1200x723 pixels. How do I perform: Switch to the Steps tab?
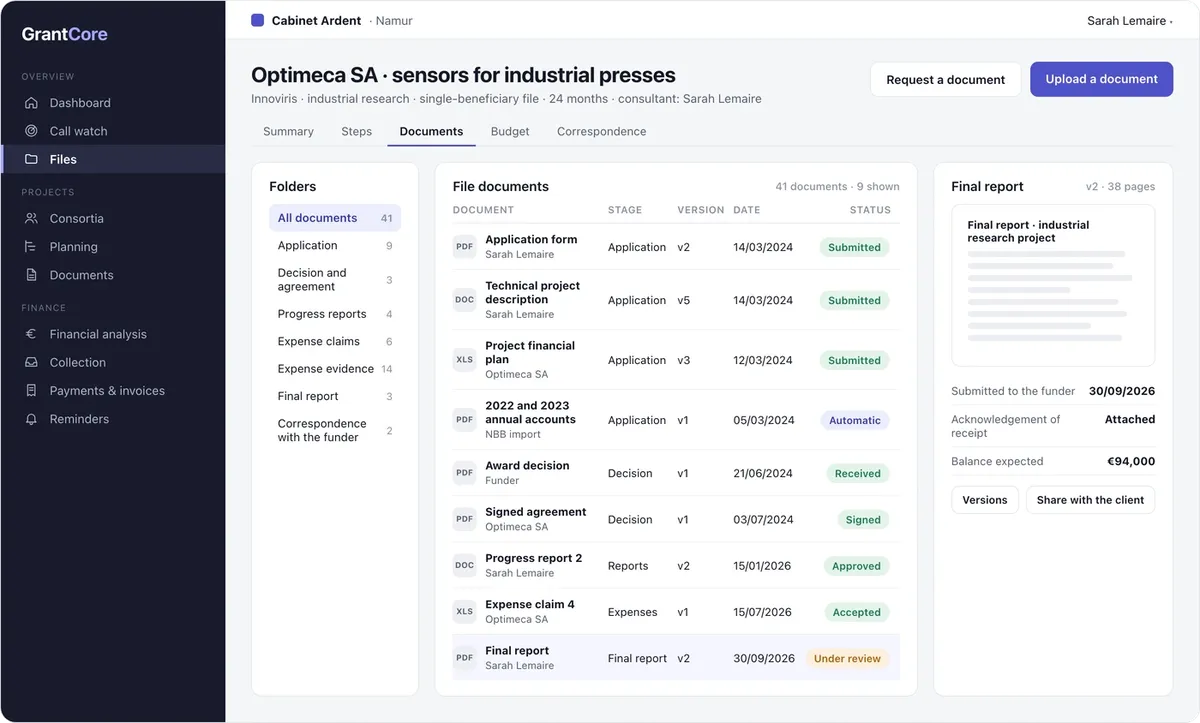[x=356, y=131]
